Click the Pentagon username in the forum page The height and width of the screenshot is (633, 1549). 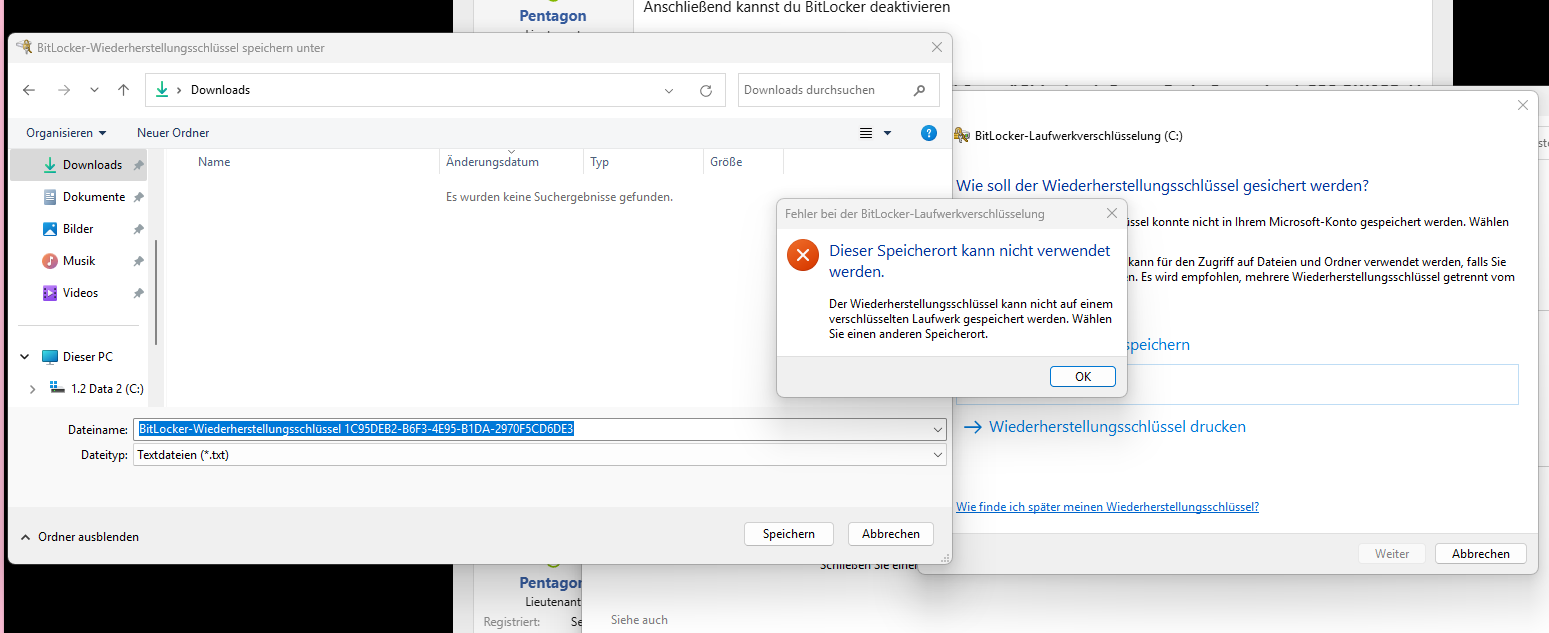[x=553, y=16]
